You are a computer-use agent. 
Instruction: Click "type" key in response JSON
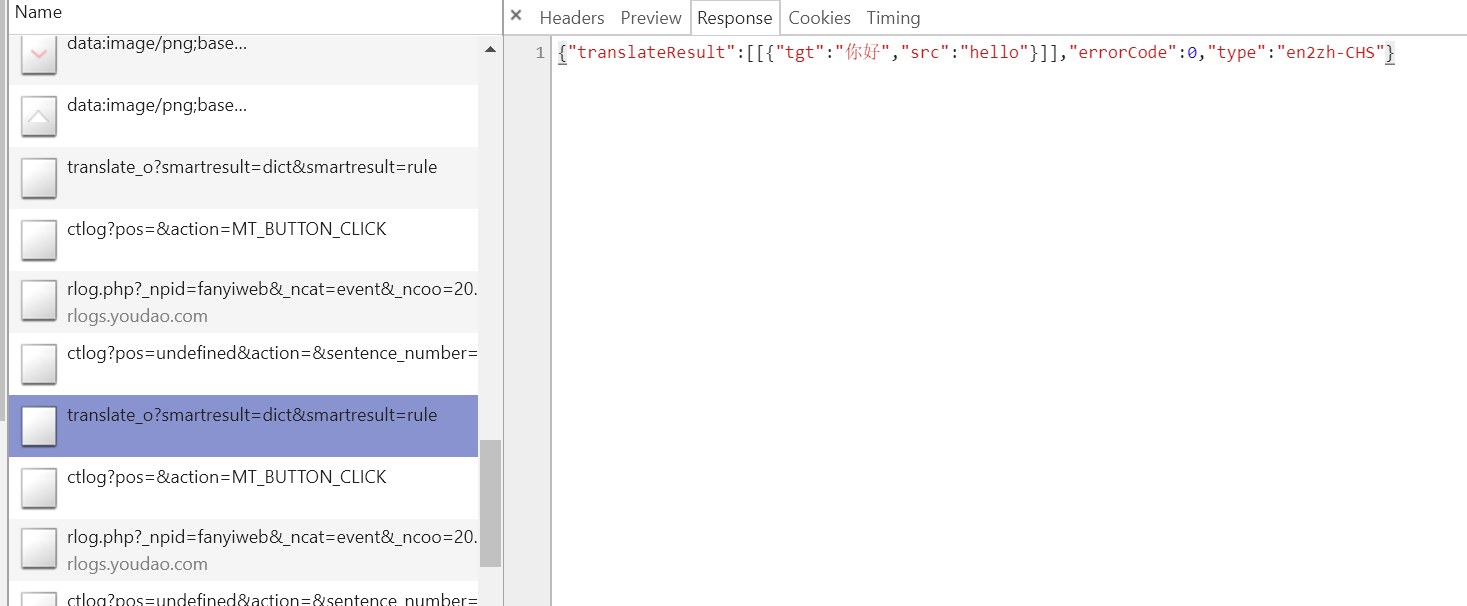[1236, 53]
